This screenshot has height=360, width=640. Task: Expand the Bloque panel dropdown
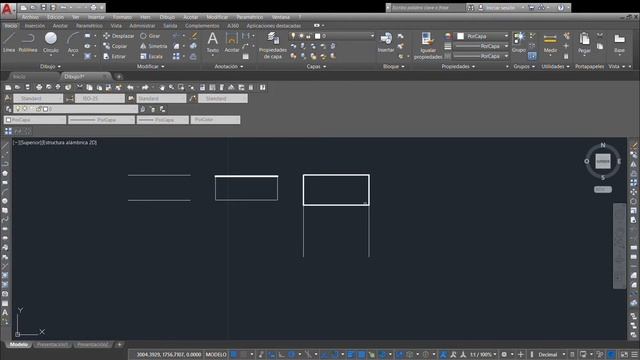coord(393,66)
